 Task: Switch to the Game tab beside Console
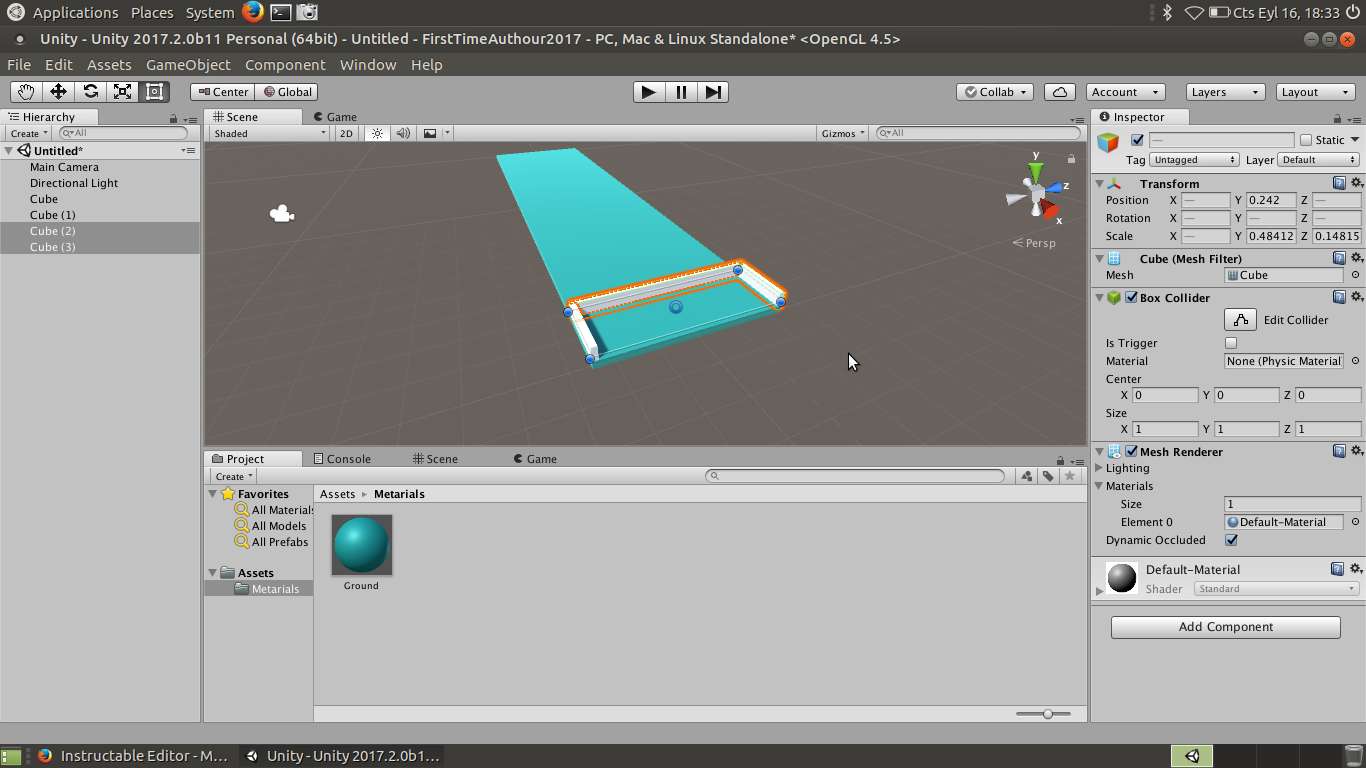[535, 459]
